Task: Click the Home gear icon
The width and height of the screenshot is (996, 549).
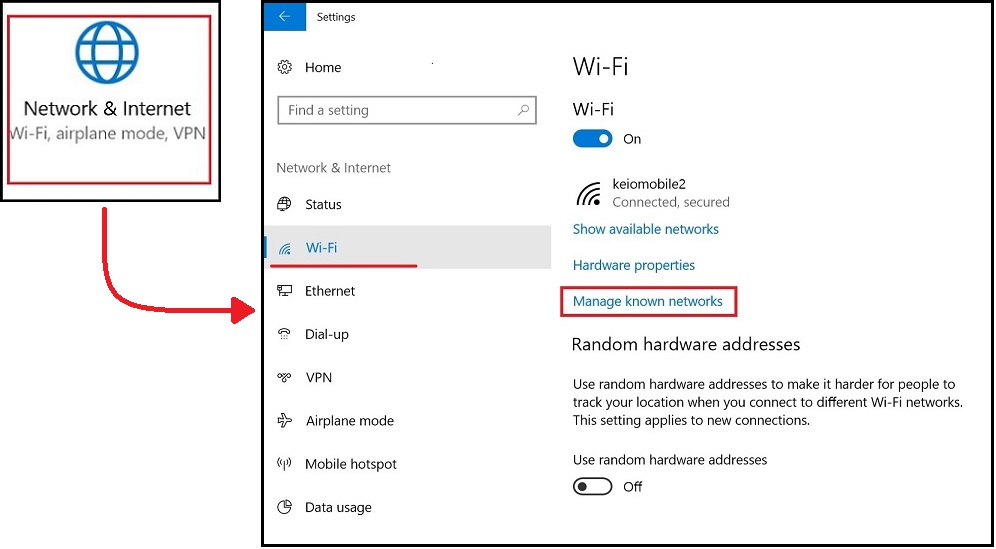Action: click(x=285, y=67)
